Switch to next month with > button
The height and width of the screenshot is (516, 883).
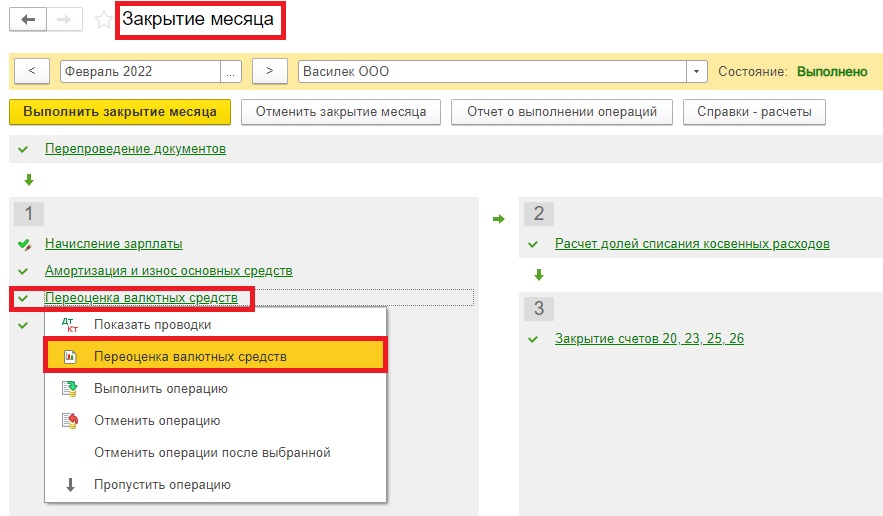click(x=270, y=72)
